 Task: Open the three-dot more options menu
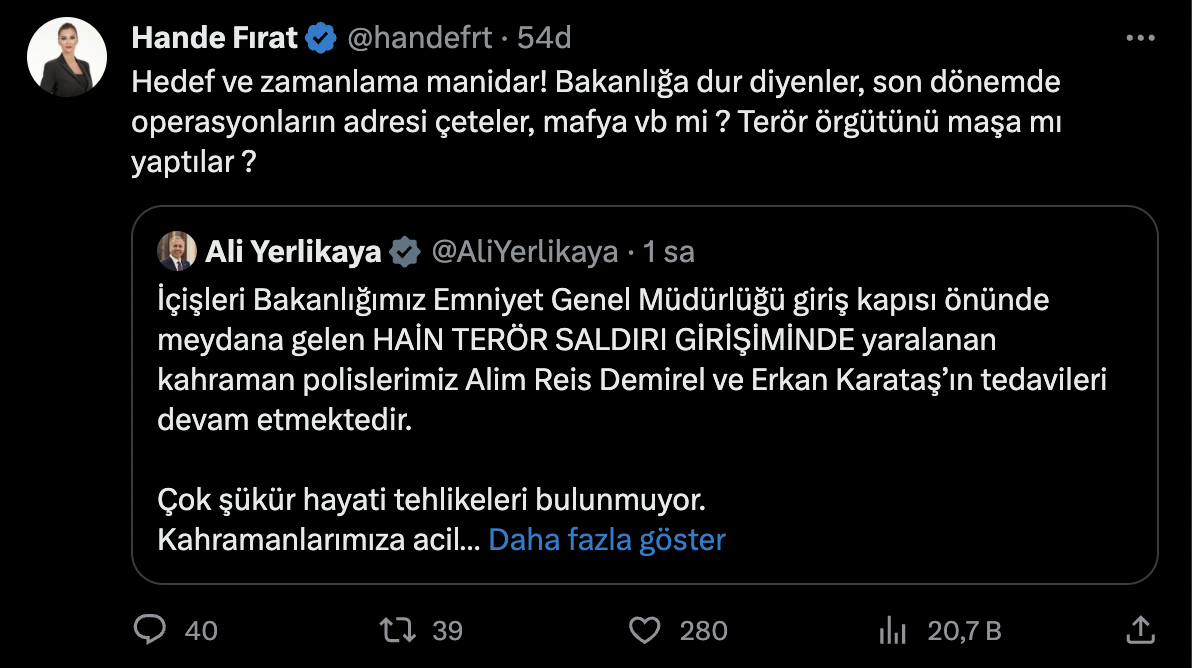(1140, 38)
